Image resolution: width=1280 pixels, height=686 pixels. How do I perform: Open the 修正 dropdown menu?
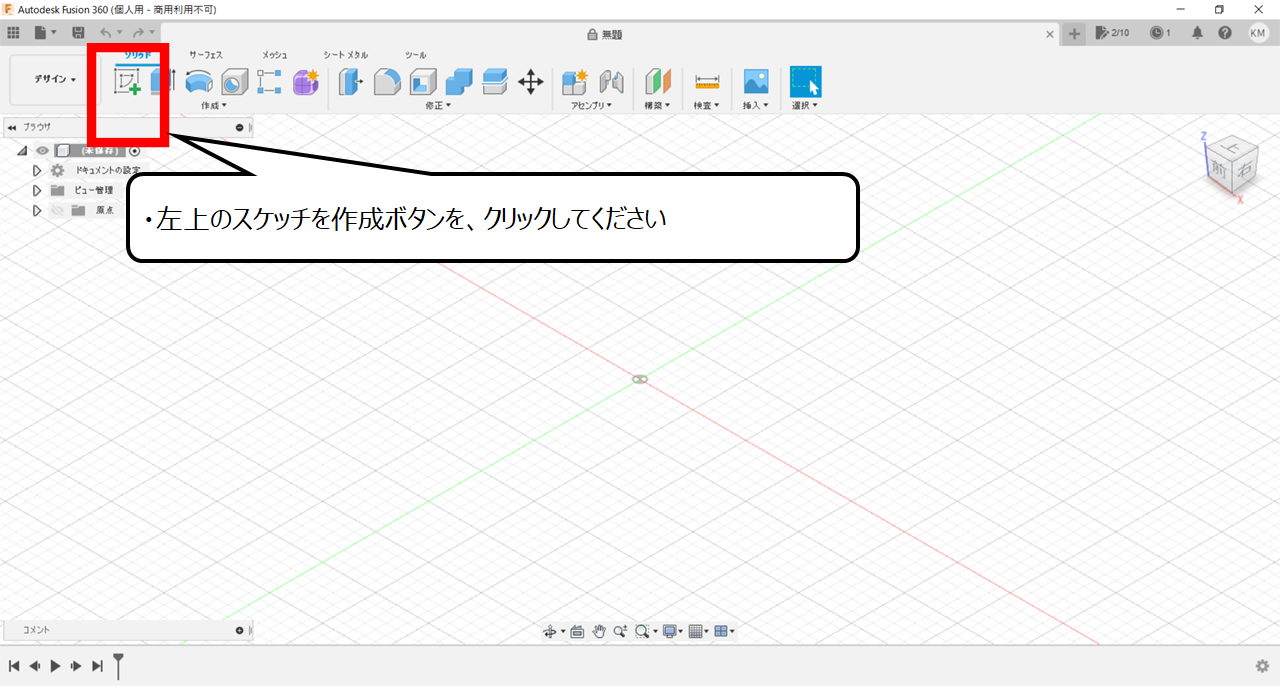pos(438,105)
